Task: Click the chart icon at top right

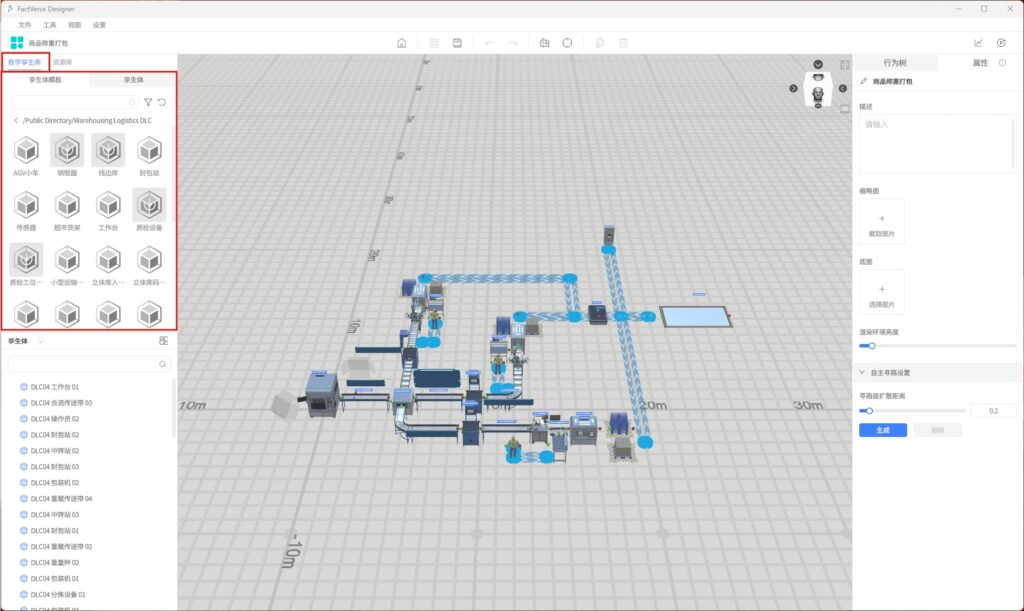Action: (x=978, y=43)
